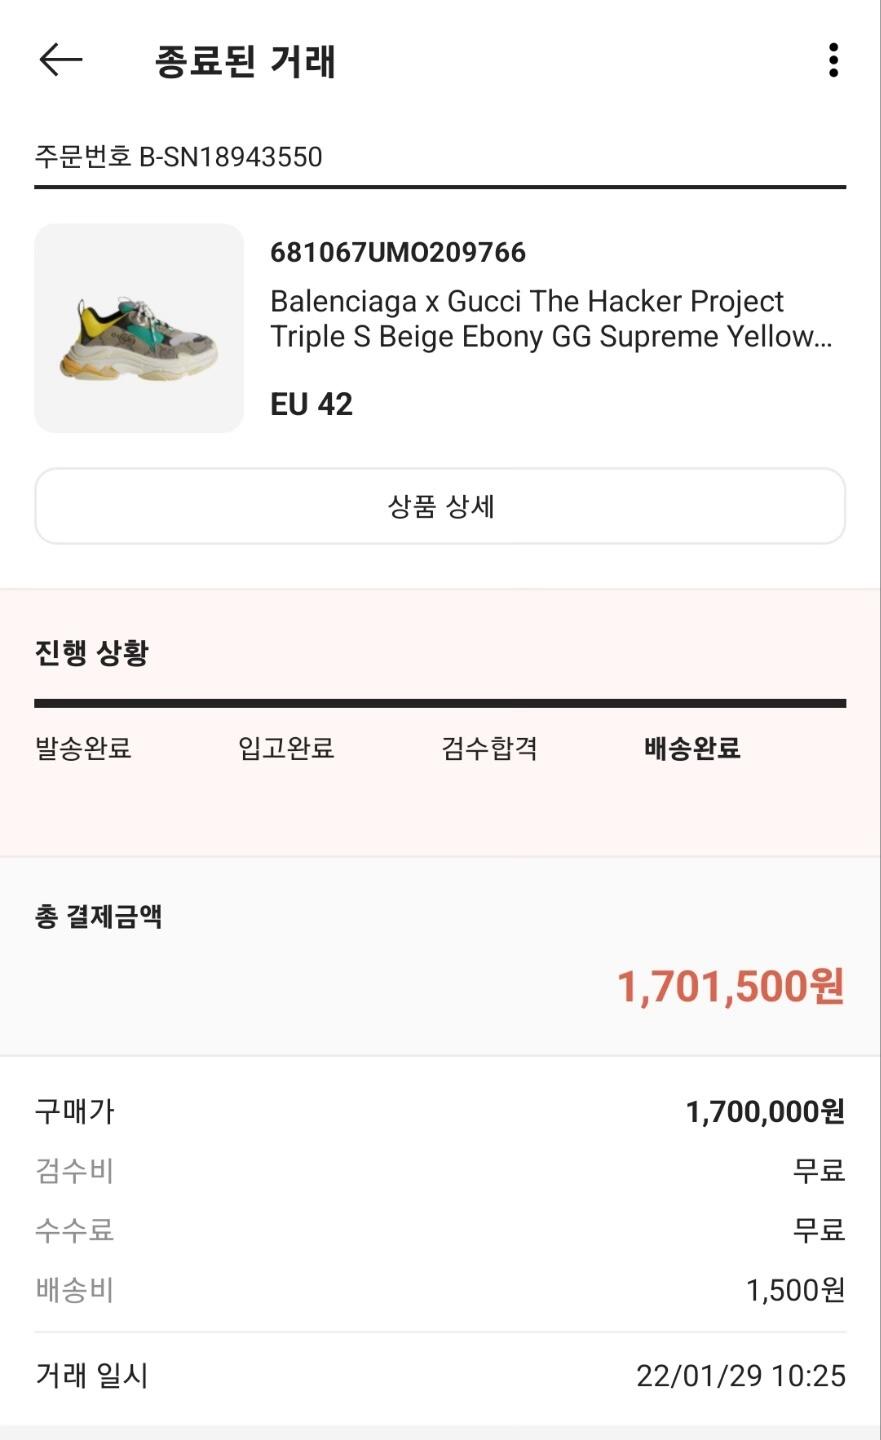Viewport: 881px width, 1440px height.
Task: Click the 입고완료 progress step
Action: coord(286,748)
